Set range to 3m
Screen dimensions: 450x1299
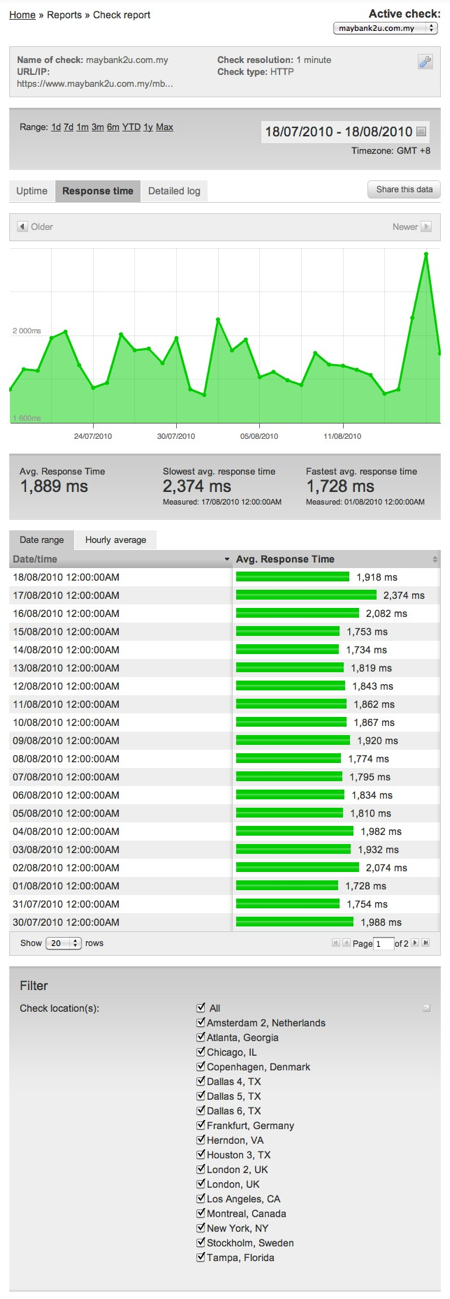coord(98,127)
